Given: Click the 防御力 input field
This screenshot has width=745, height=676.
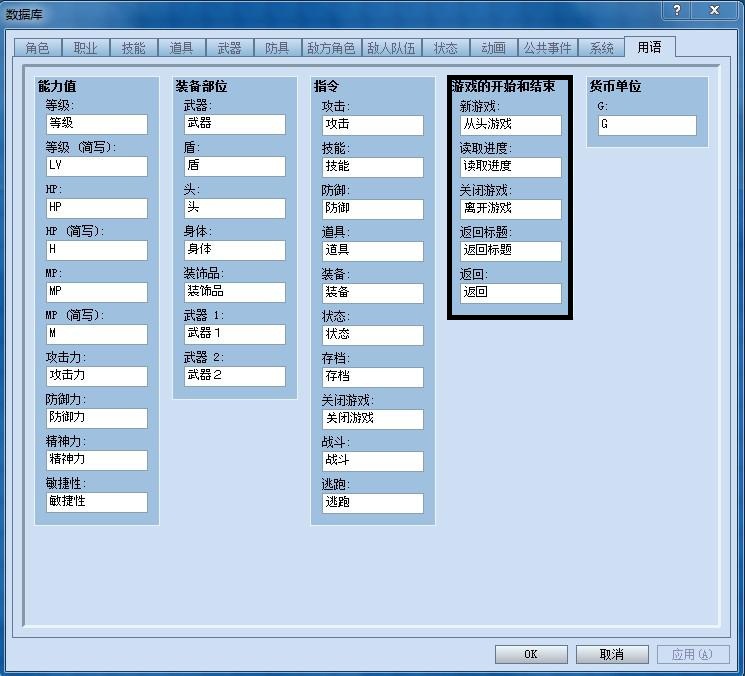Looking at the screenshot, I should (x=97, y=418).
